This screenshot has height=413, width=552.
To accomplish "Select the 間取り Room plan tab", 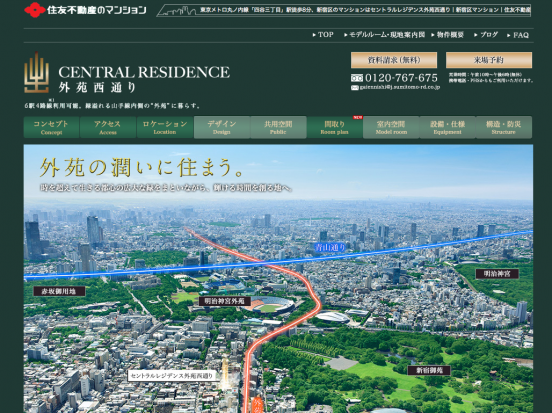I will point(334,127).
